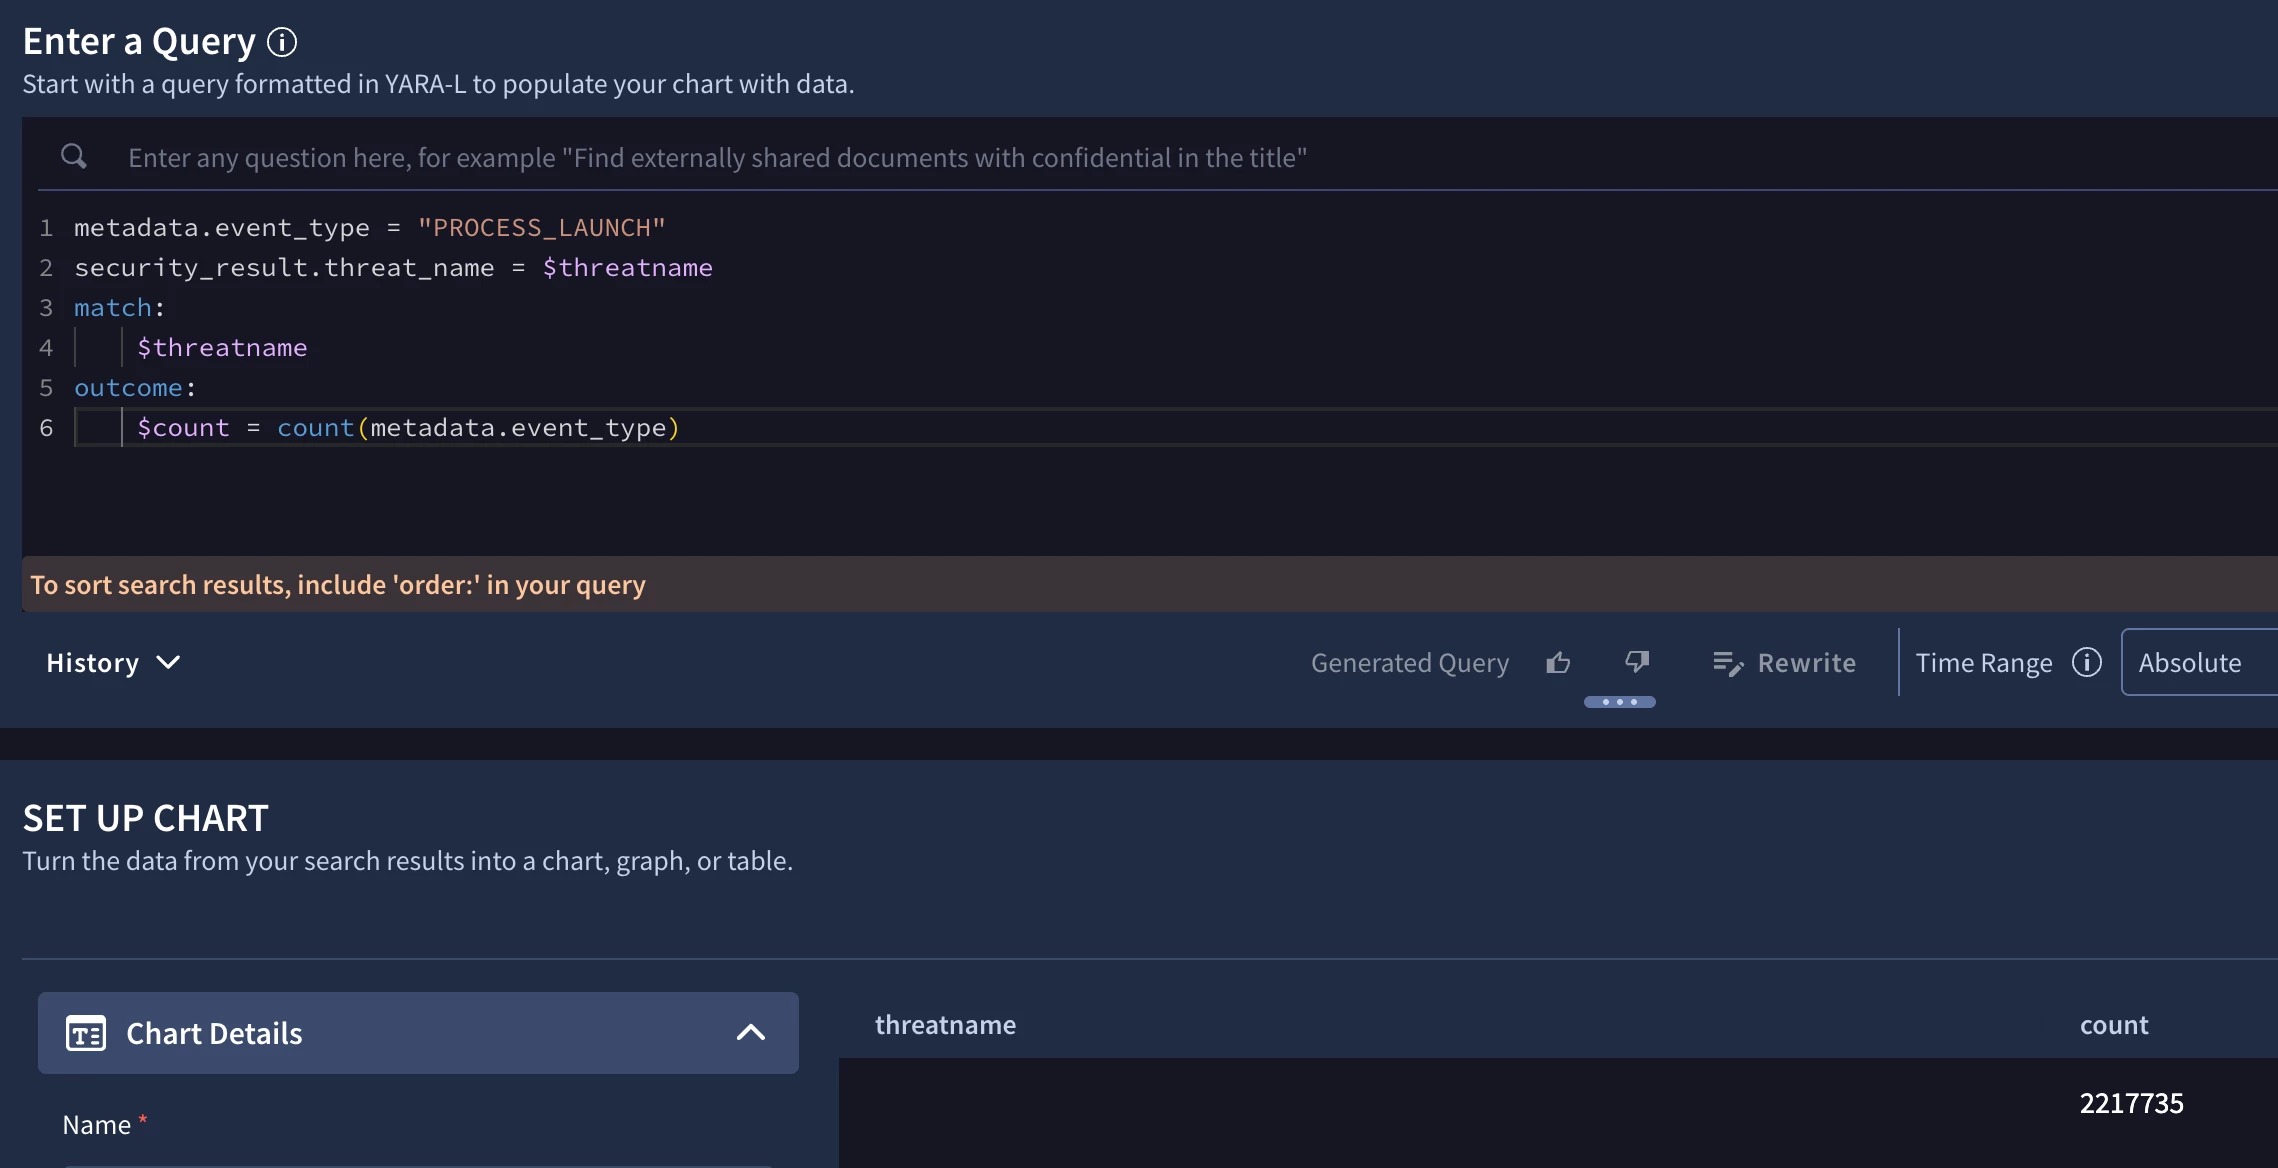Click the info icon beside Enter a Query
2278x1168 pixels.
[282, 42]
